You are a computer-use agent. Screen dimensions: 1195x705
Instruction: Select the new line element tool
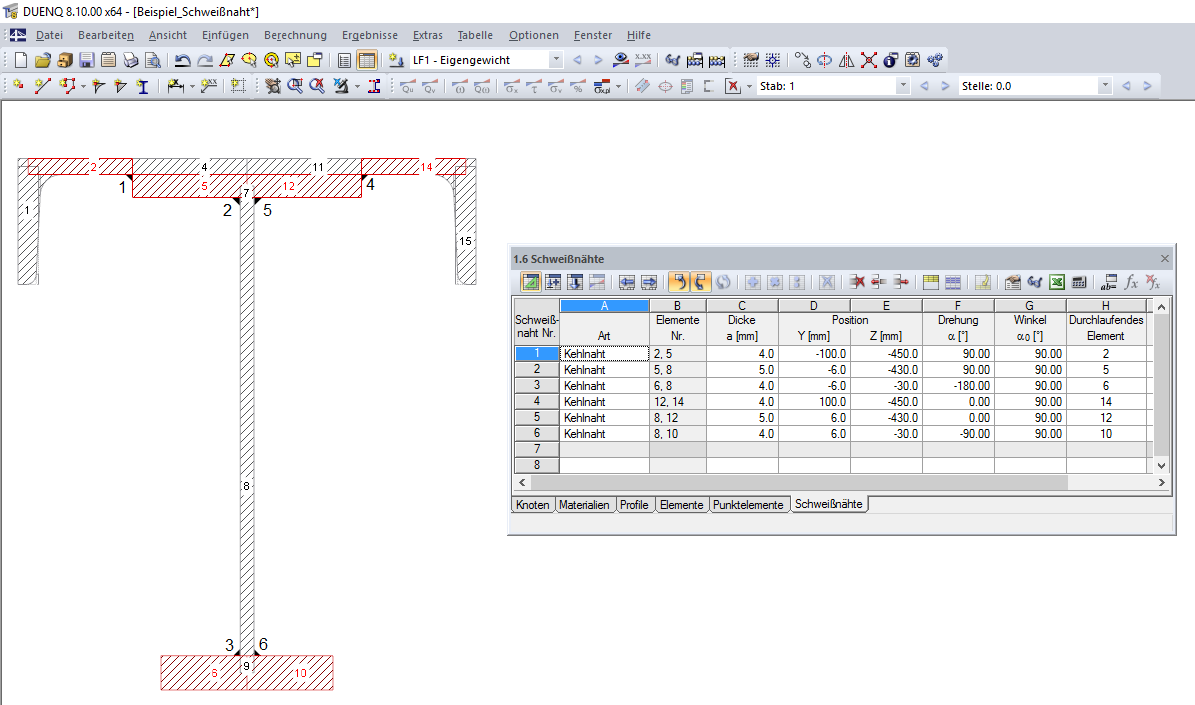tap(43, 86)
